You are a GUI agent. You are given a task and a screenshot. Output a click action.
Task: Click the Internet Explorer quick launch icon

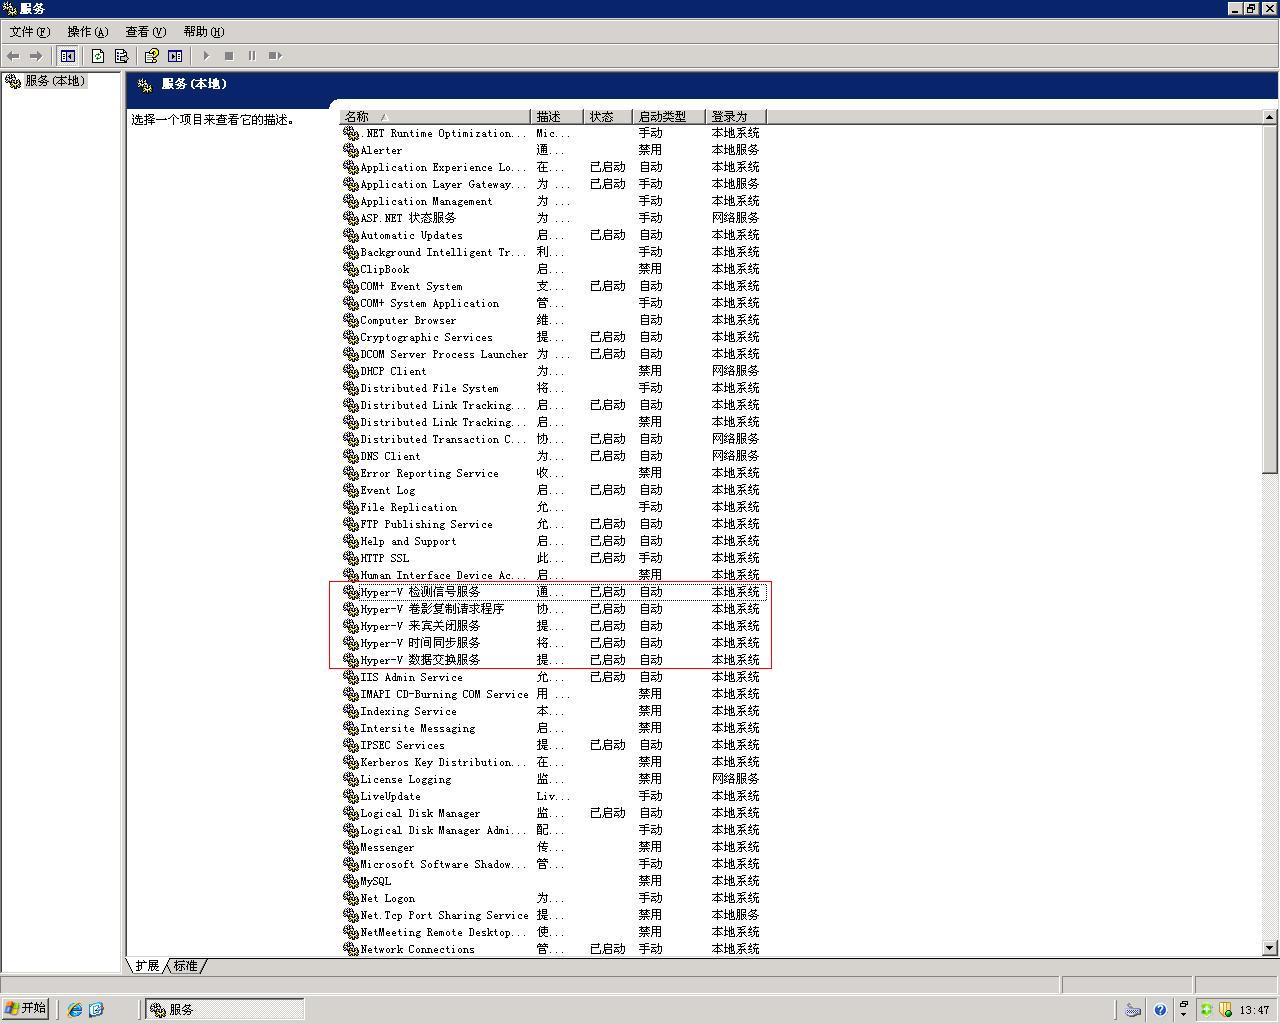pyautogui.click(x=75, y=1010)
